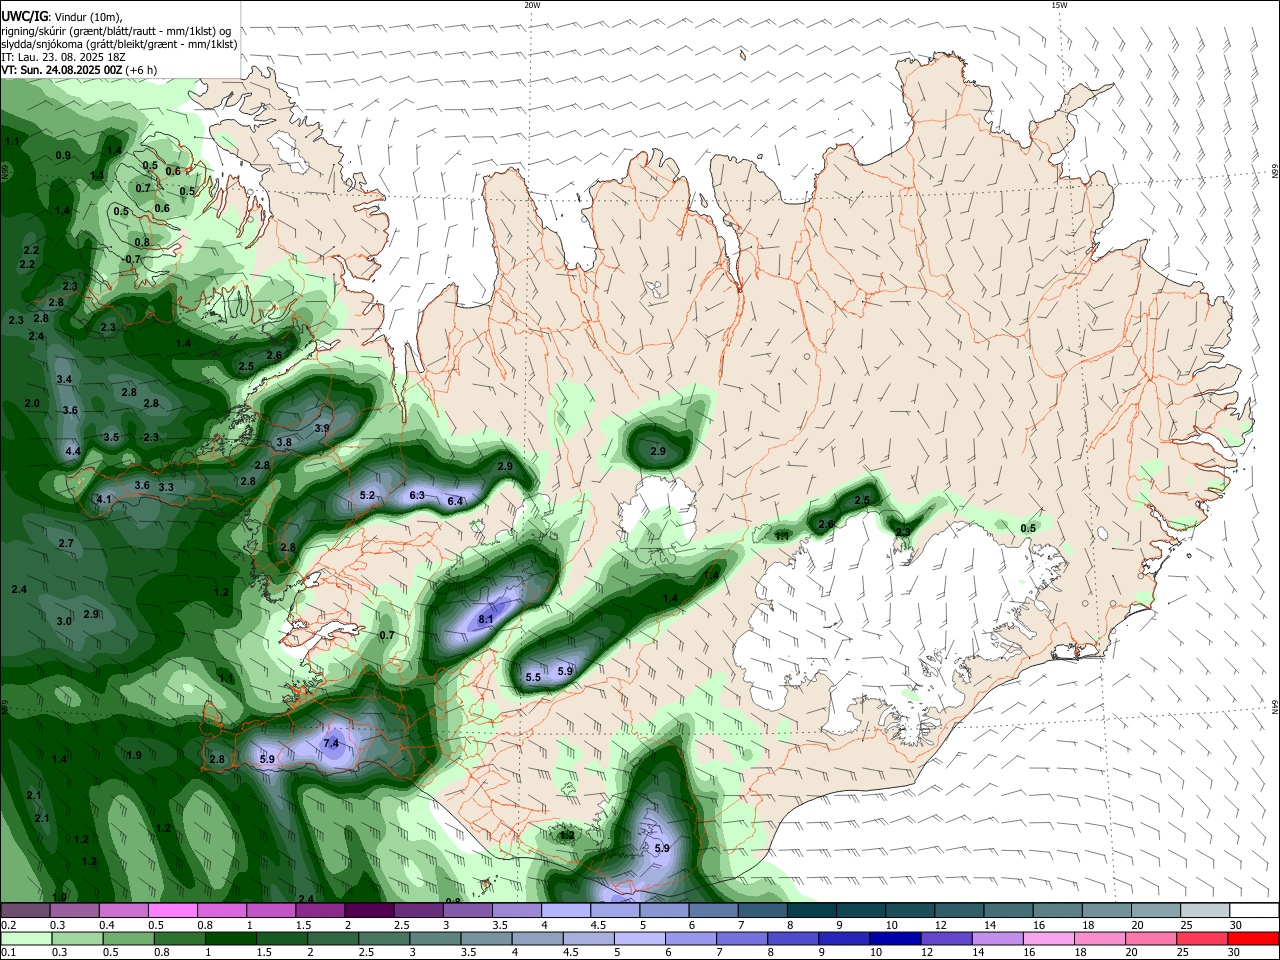Click the 'IT: Lau. 23. 08. 2025 18Z' line
The width and height of the screenshot is (1280, 960).
tap(63, 57)
